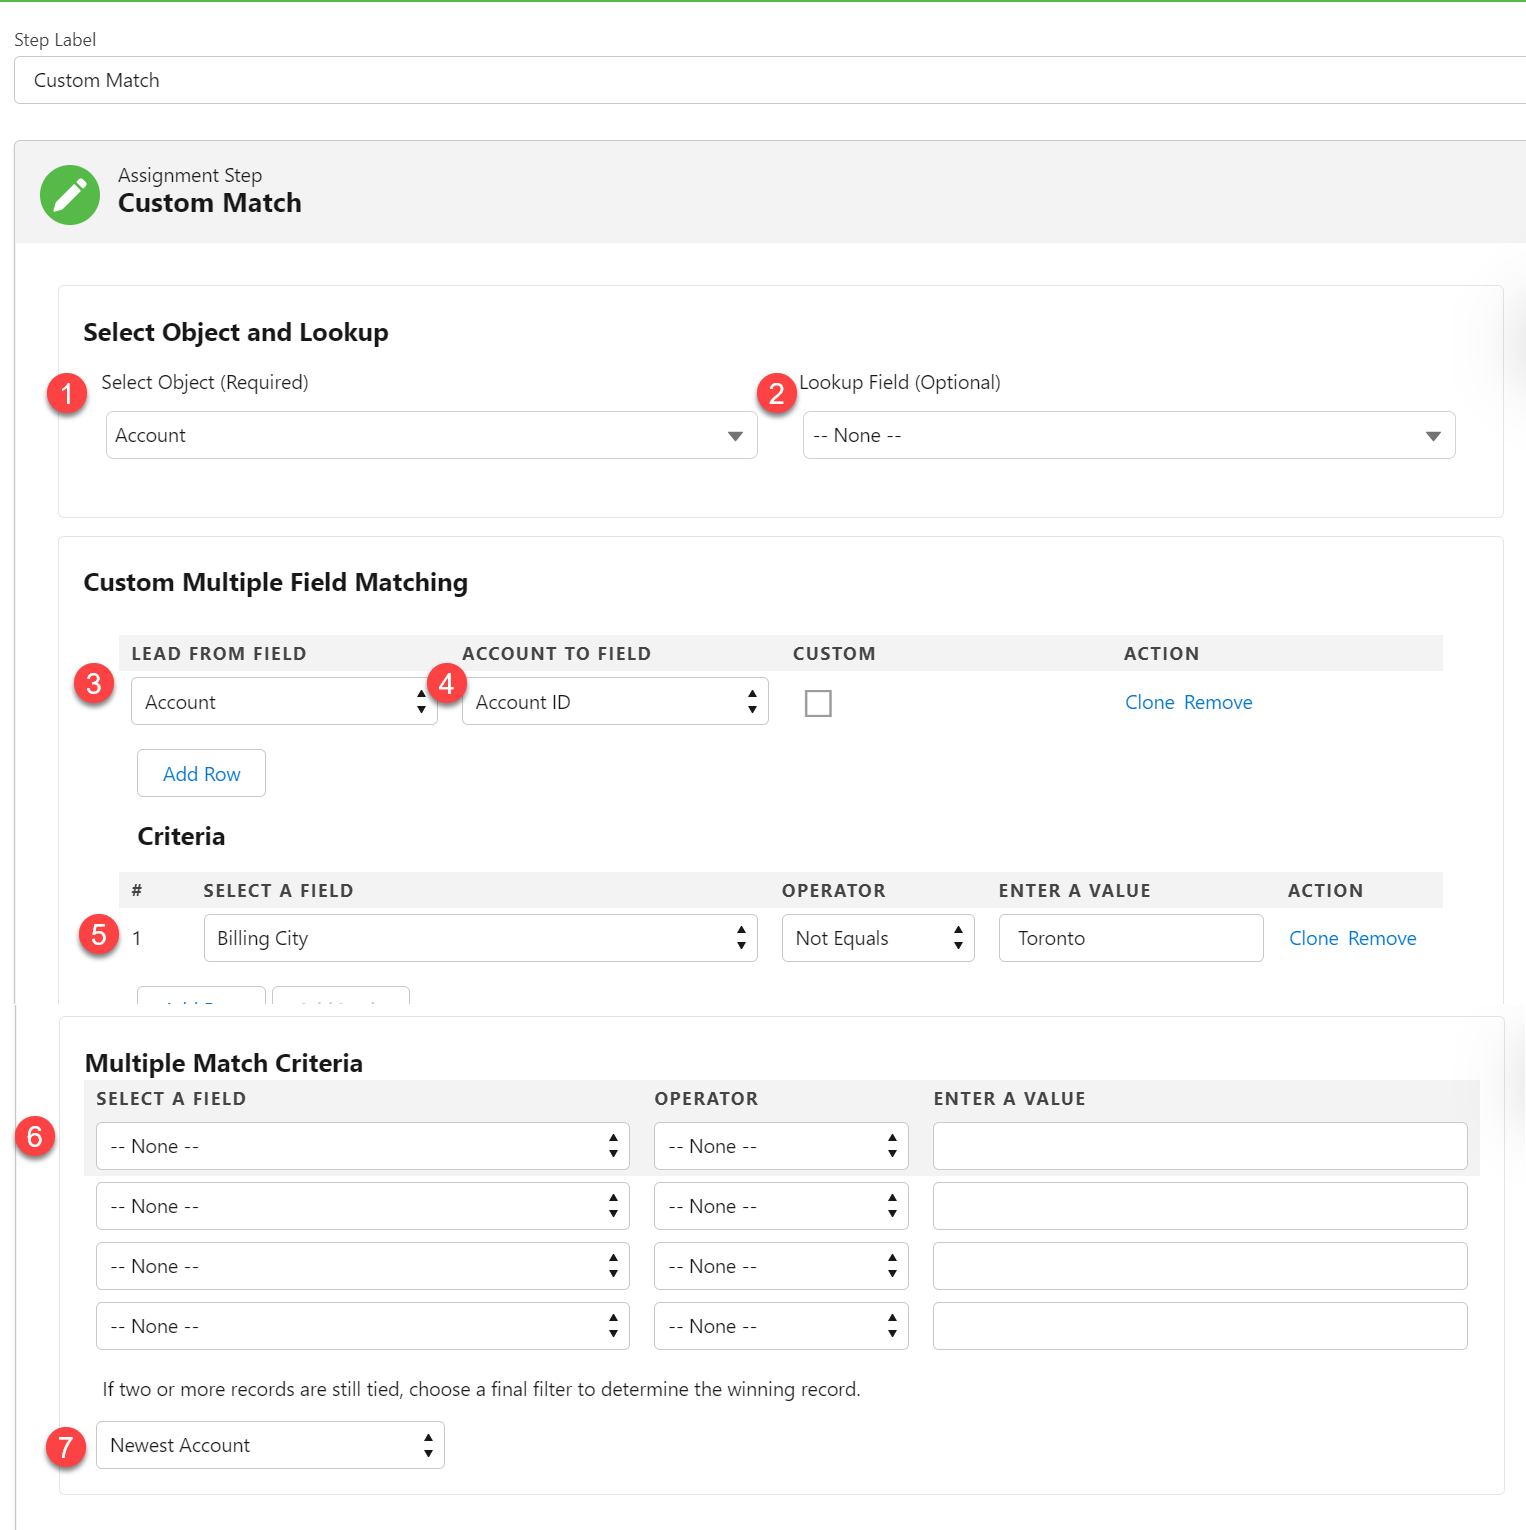Open the Select Object dropdown showing Account

coord(431,435)
